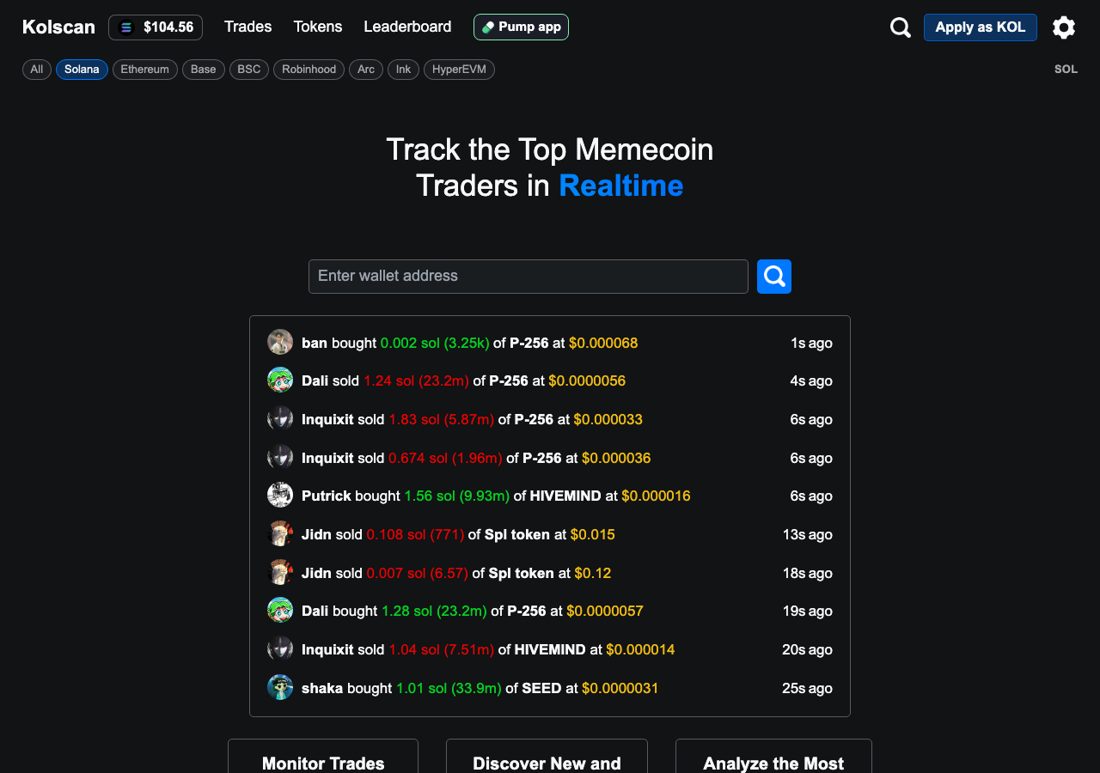Open the Discover New and card
1100x773 pixels.
tap(546, 756)
